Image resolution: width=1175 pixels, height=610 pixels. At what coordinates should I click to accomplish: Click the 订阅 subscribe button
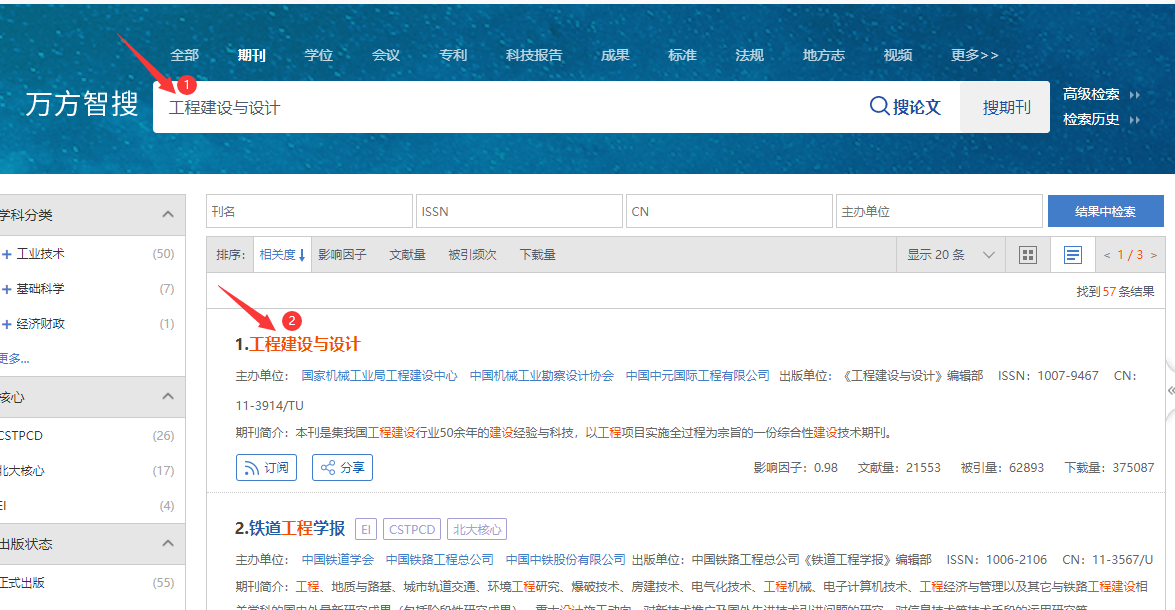click(x=267, y=467)
